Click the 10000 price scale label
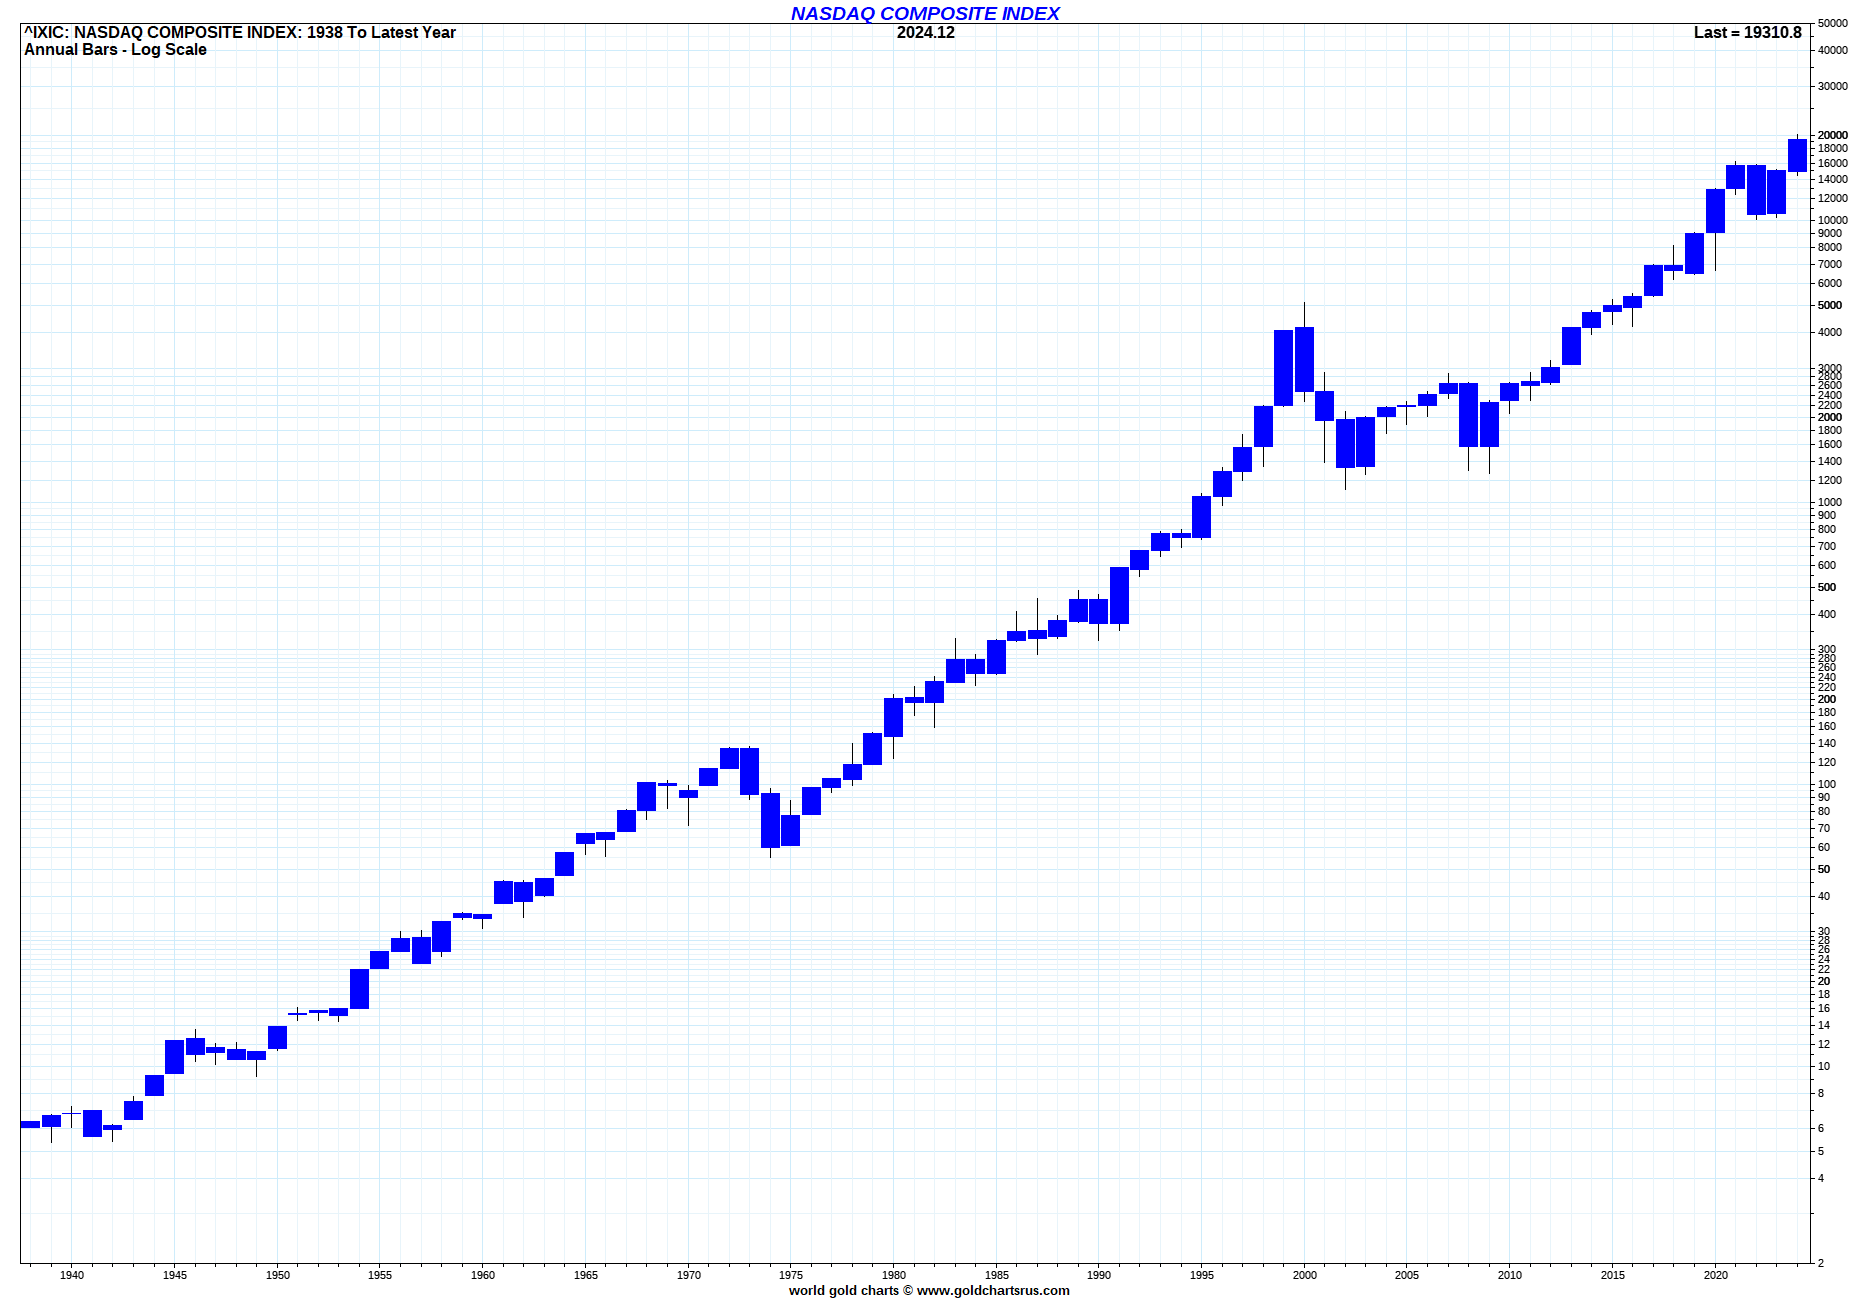Screen dimensions: 1850x1300 (x=1833, y=220)
